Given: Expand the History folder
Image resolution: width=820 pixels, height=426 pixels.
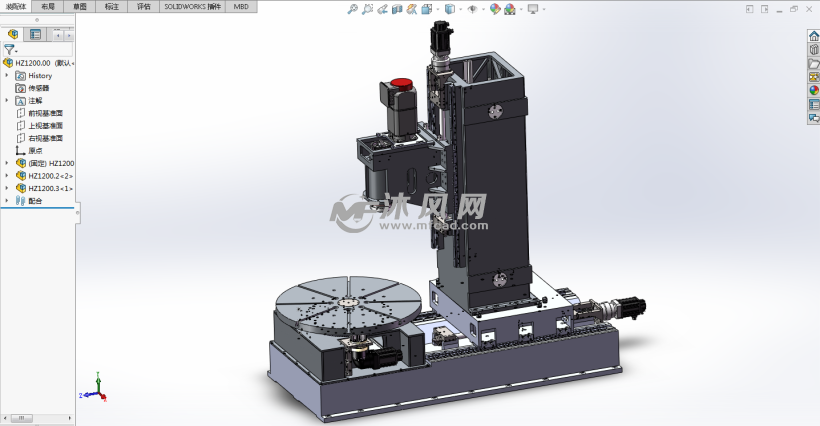Looking at the screenshot, I should click(7, 75).
